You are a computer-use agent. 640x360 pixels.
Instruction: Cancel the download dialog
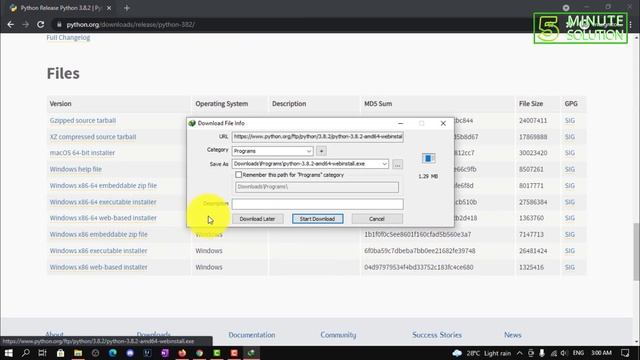(x=377, y=219)
